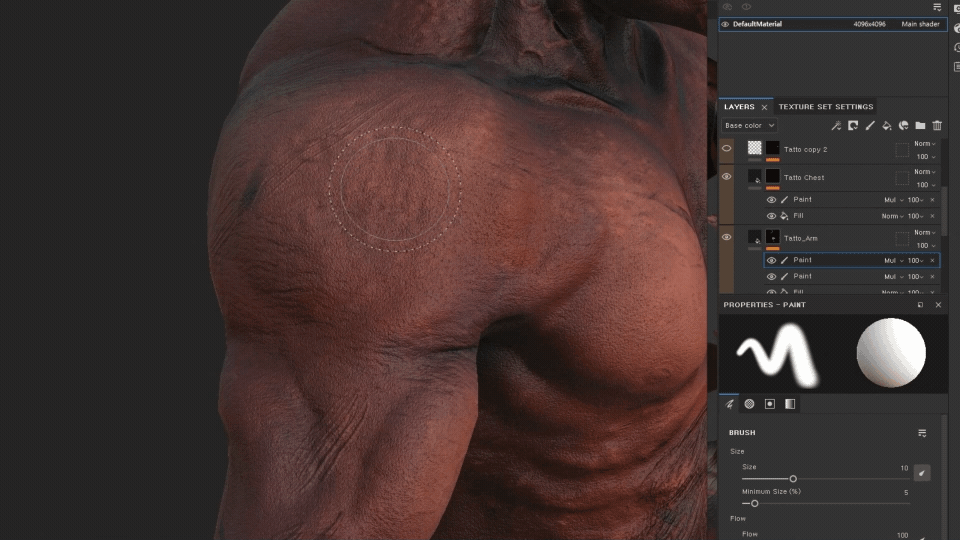Image resolution: width=960 pixels, height=540 pixels.
Task: Remove the Fill effect under Tatto Chest
Action: point(932,216)
